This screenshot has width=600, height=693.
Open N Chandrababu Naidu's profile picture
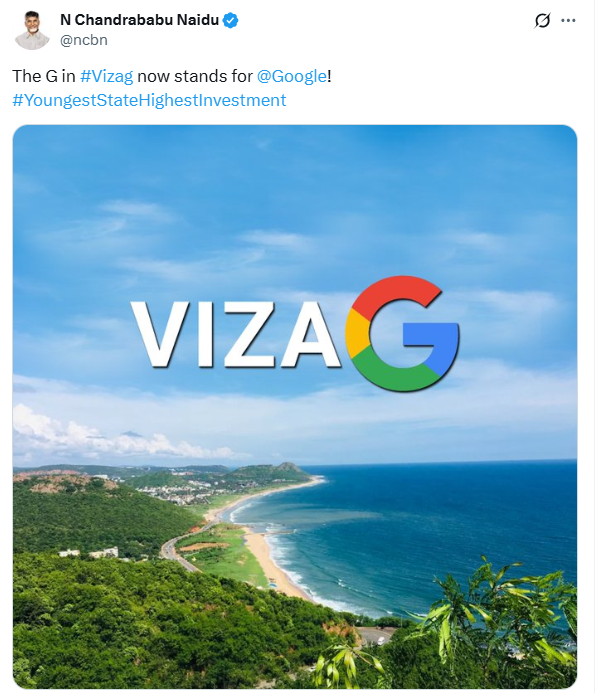click(x=32, y=30)
